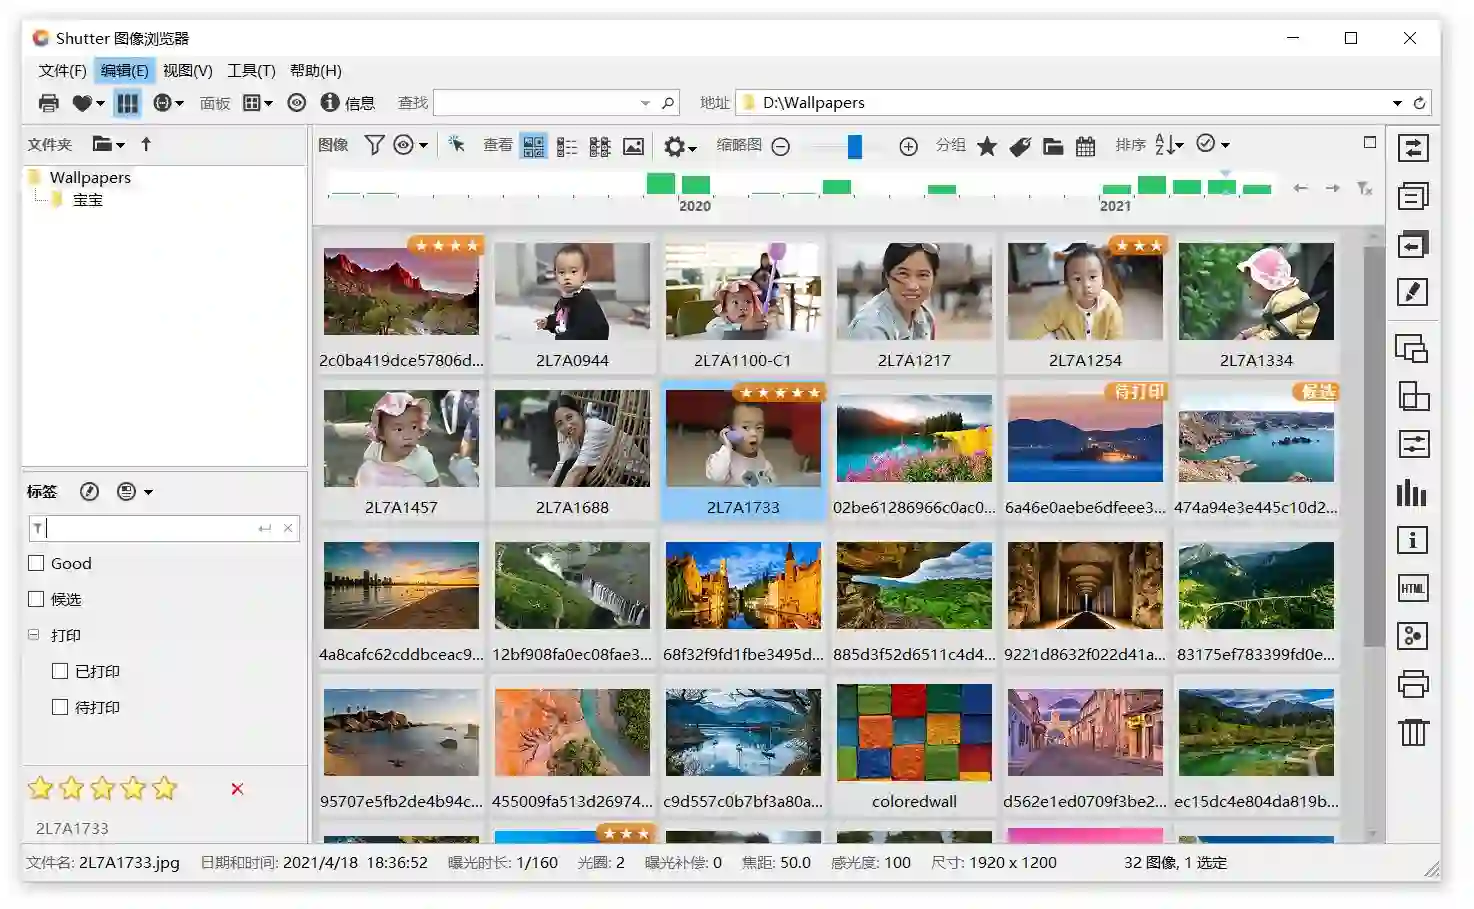Open the gear settings dropdown

pos(680,146)
